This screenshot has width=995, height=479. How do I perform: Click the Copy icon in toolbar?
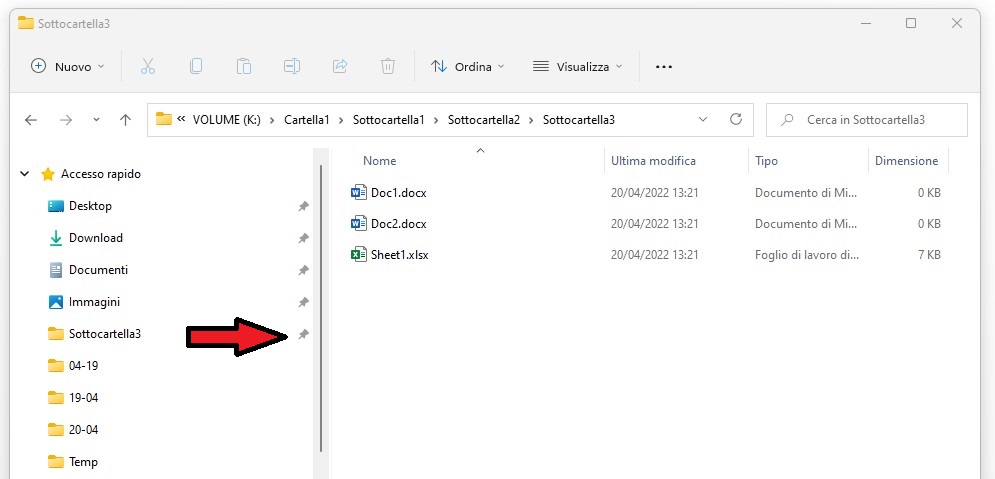[x=196, y=66]
